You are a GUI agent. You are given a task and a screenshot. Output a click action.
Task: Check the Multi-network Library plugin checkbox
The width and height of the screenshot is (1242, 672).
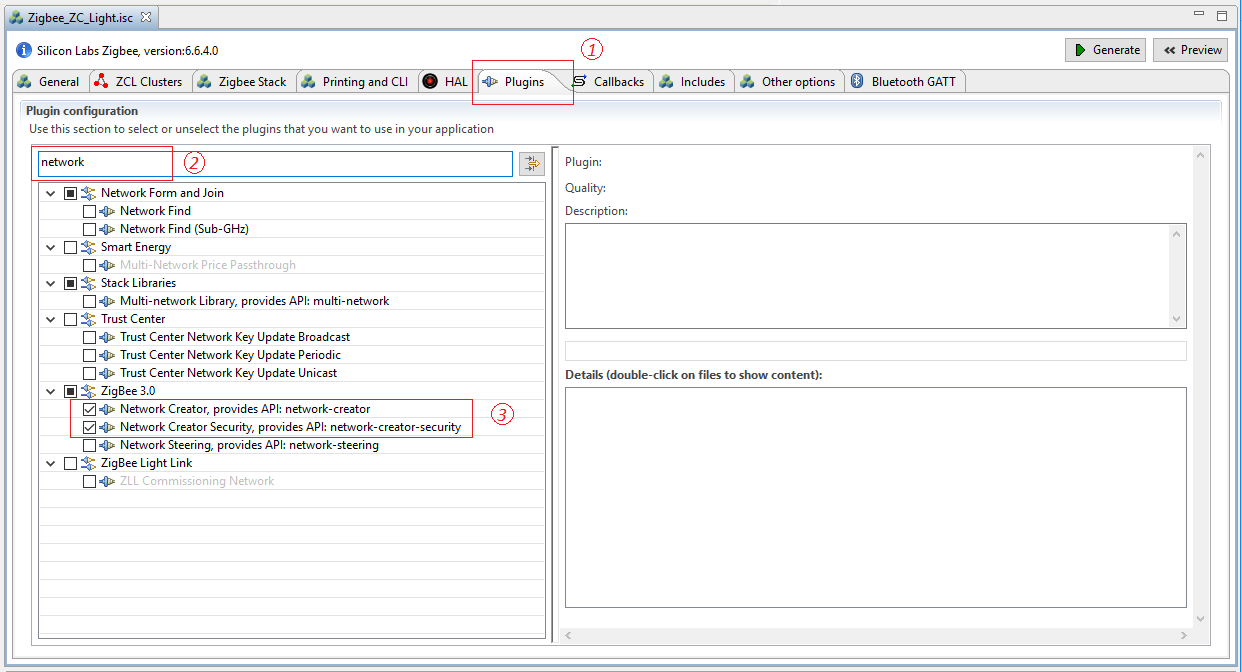(x=90, y=301)
